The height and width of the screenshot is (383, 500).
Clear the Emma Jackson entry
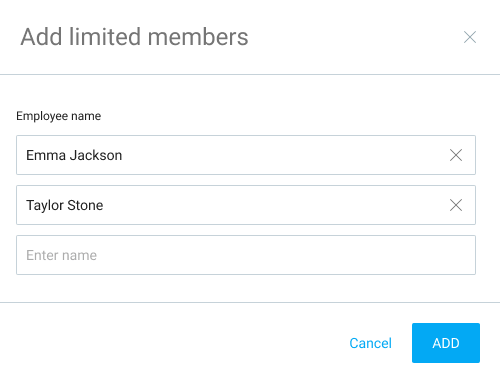tap(456, 155)
